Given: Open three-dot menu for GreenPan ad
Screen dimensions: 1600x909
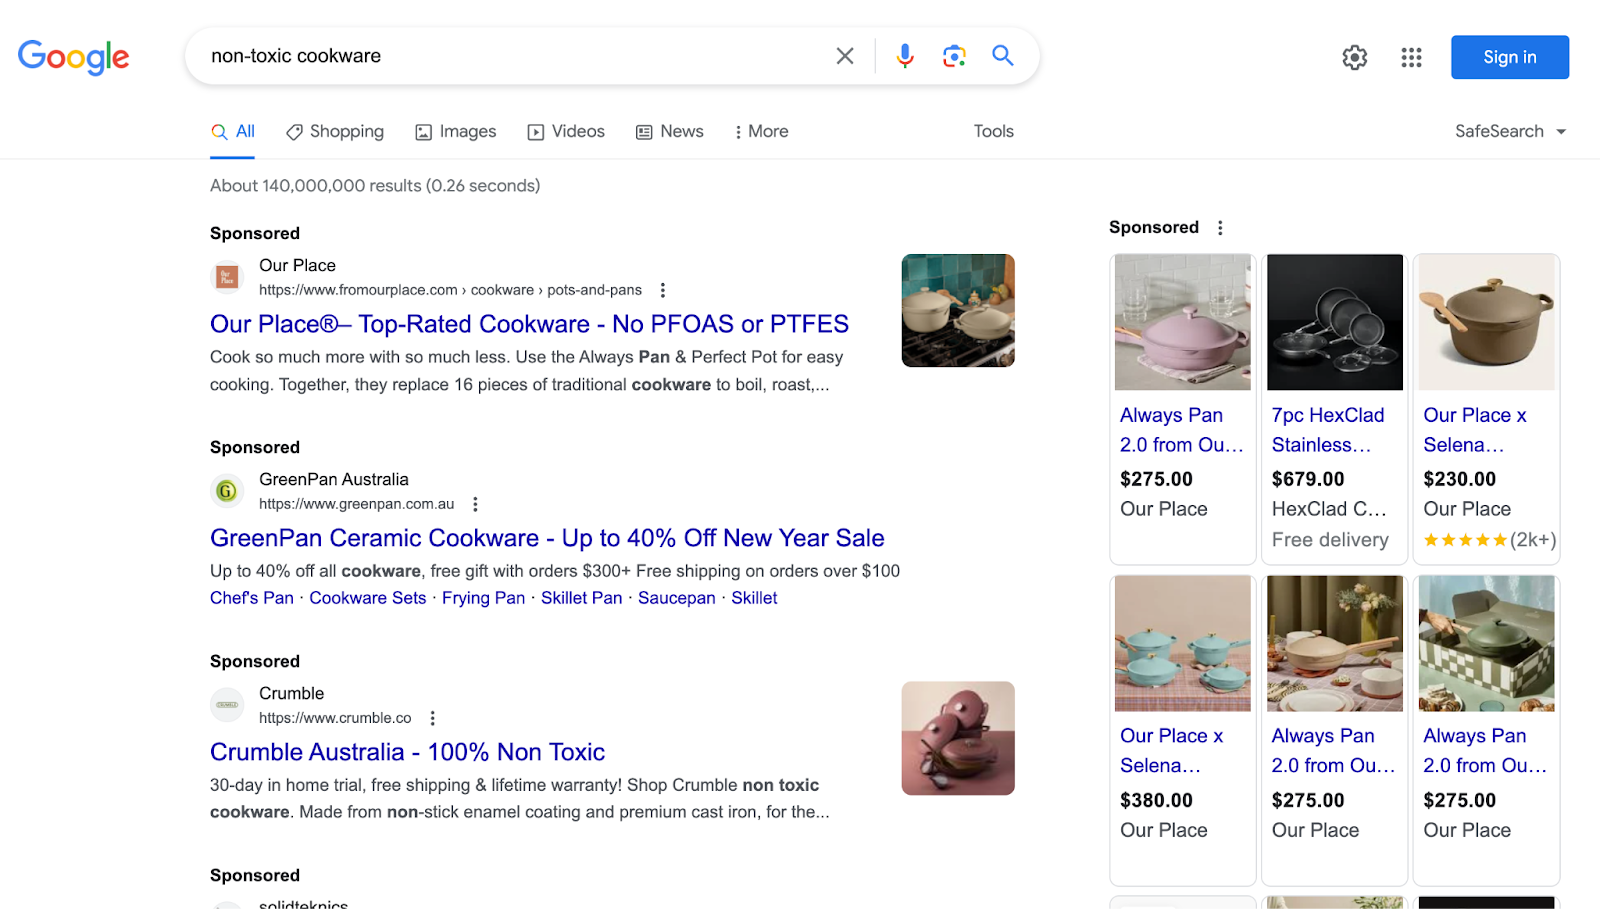Looking at the screenshot, I should click(475, 504).
